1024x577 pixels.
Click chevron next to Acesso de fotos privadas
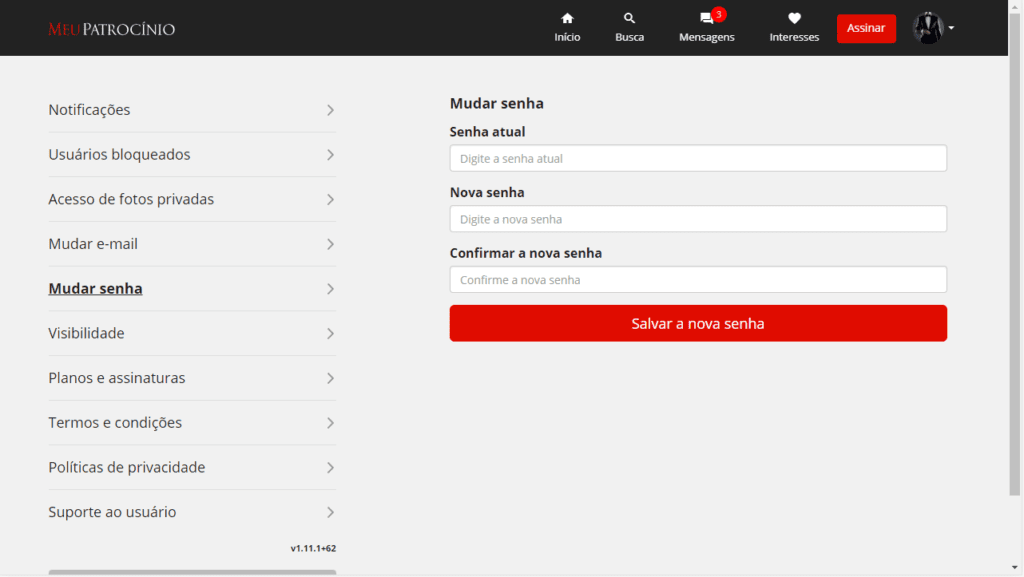pyautogui.click(x=330, y=200)
